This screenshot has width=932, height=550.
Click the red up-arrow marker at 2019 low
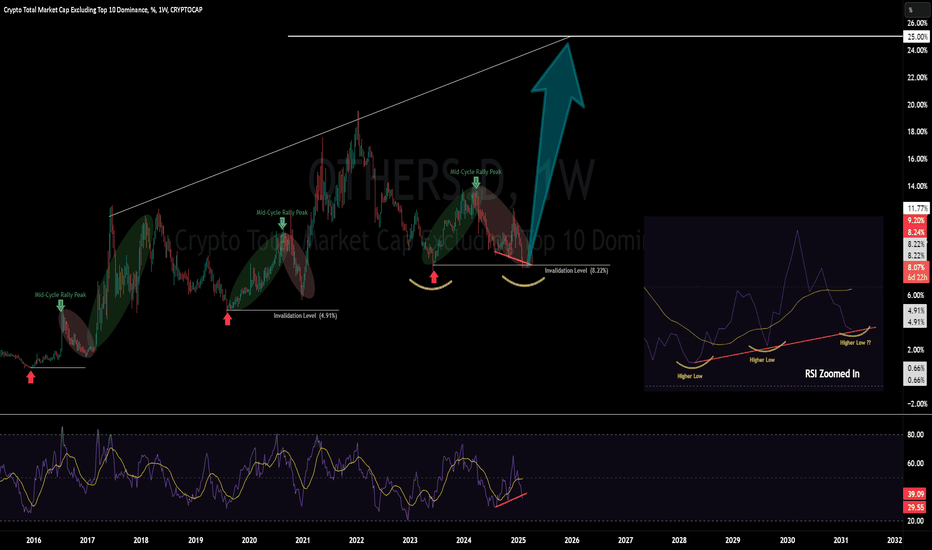point(228,319)
